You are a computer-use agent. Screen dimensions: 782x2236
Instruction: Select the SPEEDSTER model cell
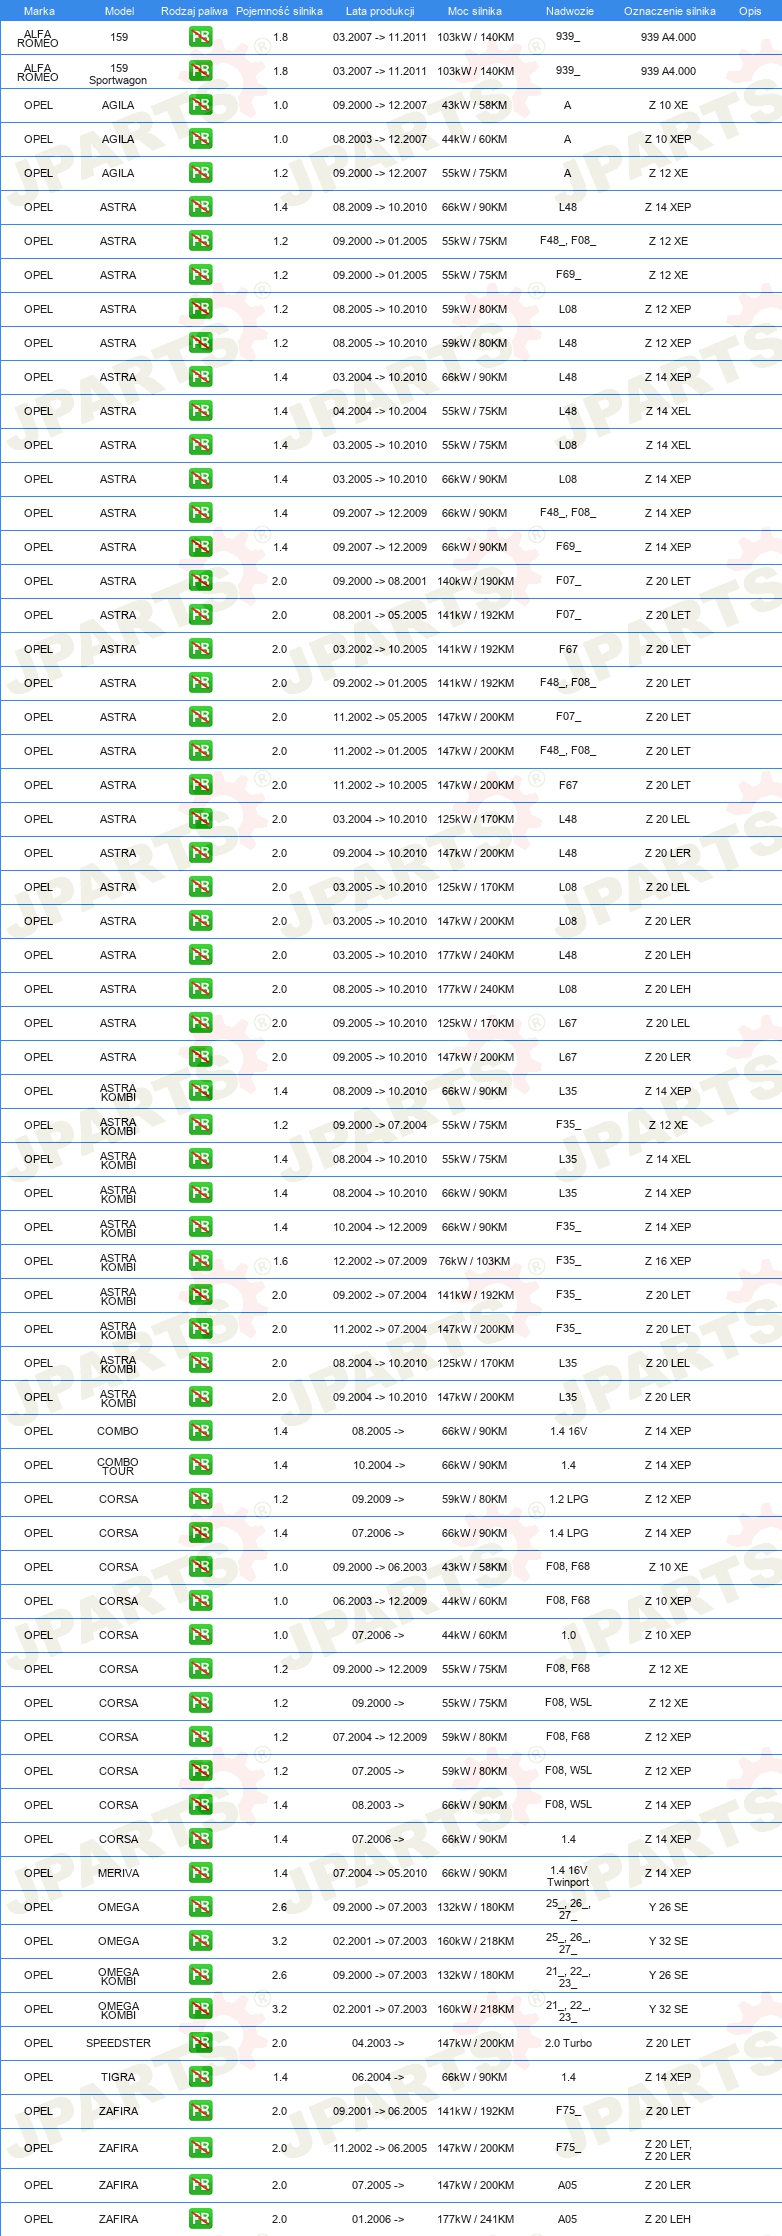click(118, 2043)
